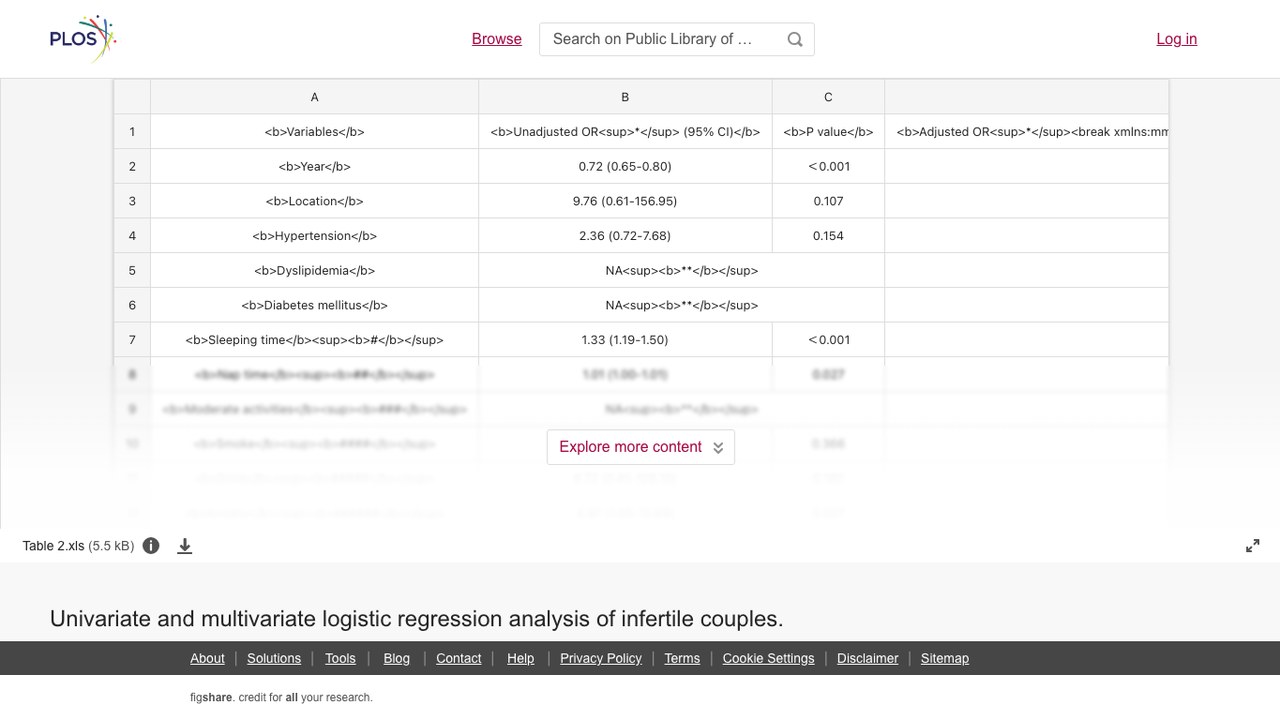
Task: Select column B header
Action: coord(625,97)
